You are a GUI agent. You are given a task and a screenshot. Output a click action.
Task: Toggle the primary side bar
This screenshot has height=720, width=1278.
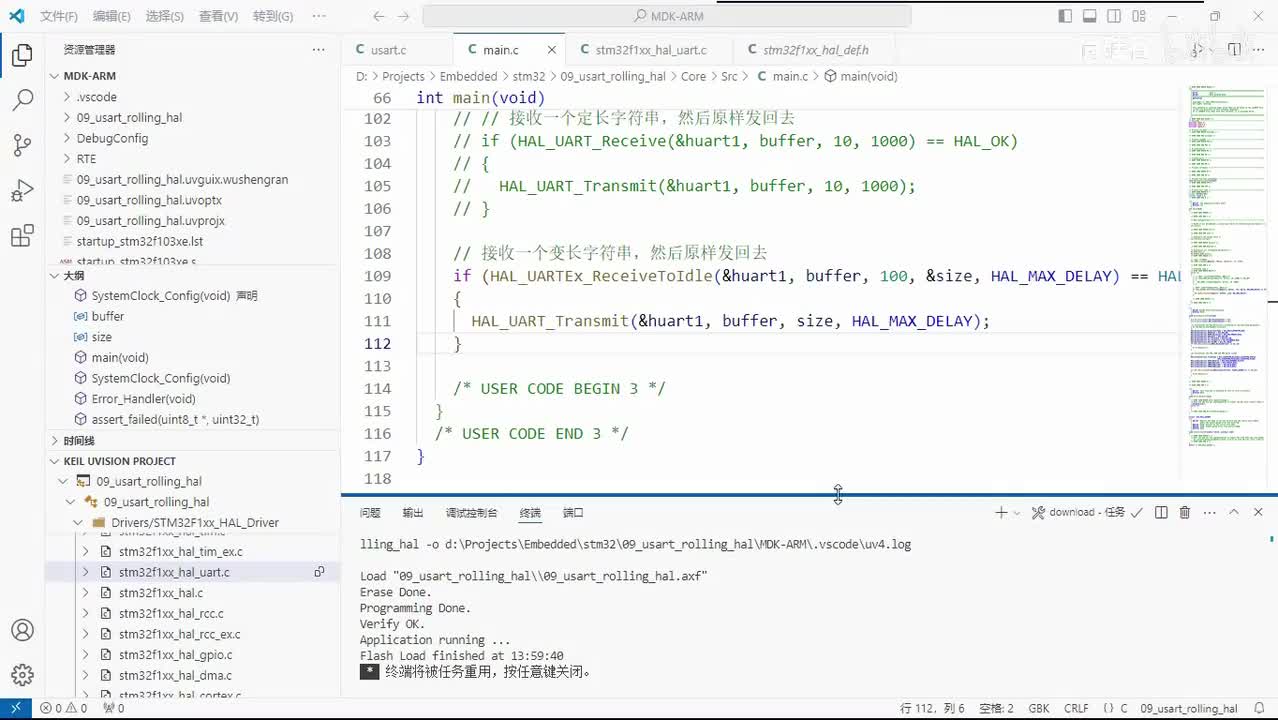(1065, 16)
